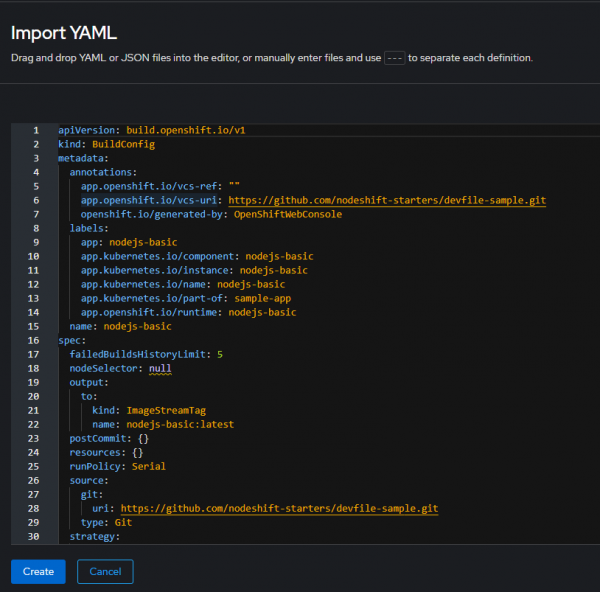Open the vcs-uri GitHub link on line 6

387,200
